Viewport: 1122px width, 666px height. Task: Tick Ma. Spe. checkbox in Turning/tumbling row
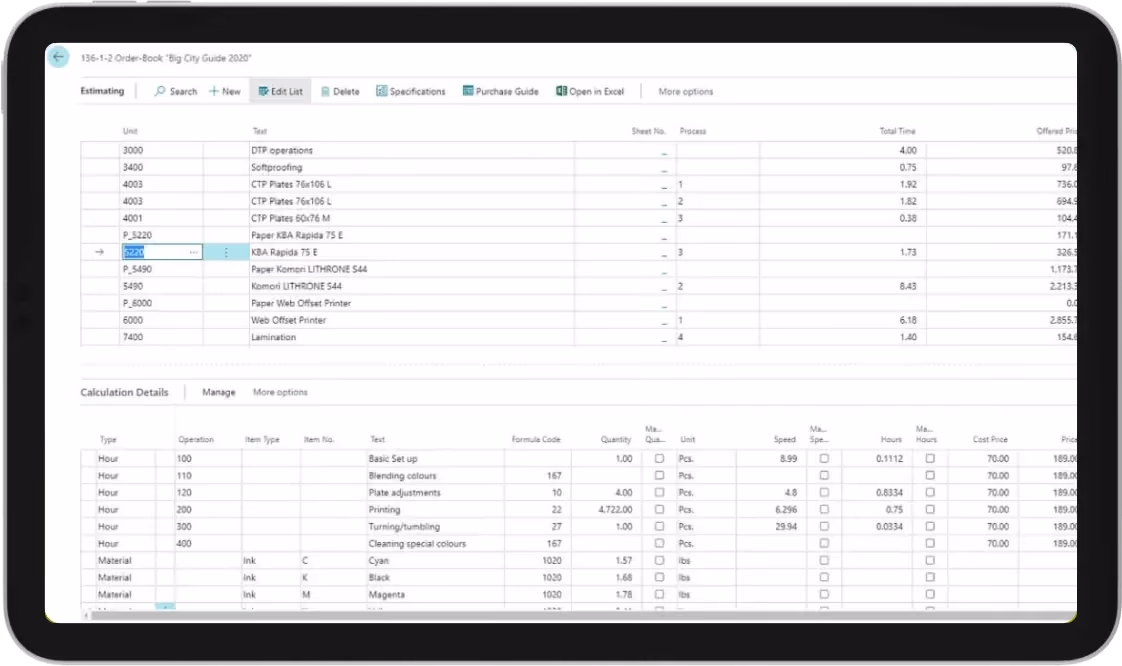pos(824,527)
